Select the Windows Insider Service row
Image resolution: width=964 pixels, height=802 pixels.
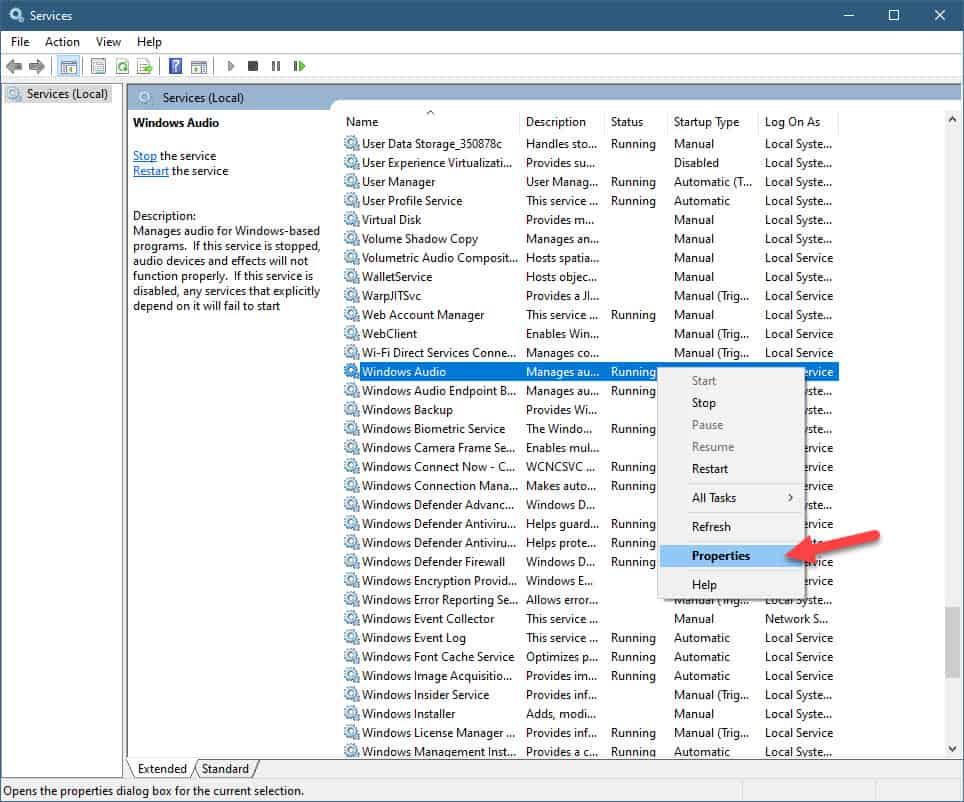point(590,694)
